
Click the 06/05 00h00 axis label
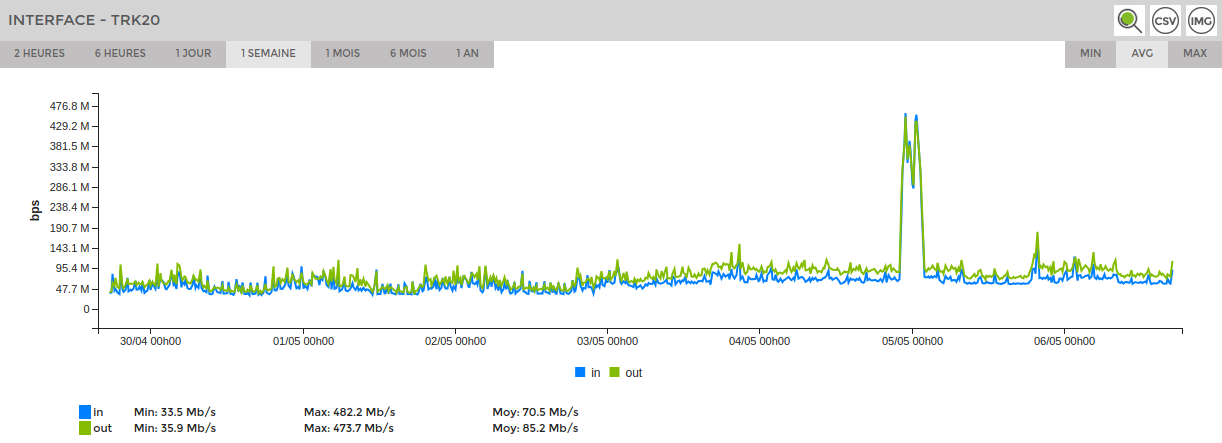(1064, 341)
